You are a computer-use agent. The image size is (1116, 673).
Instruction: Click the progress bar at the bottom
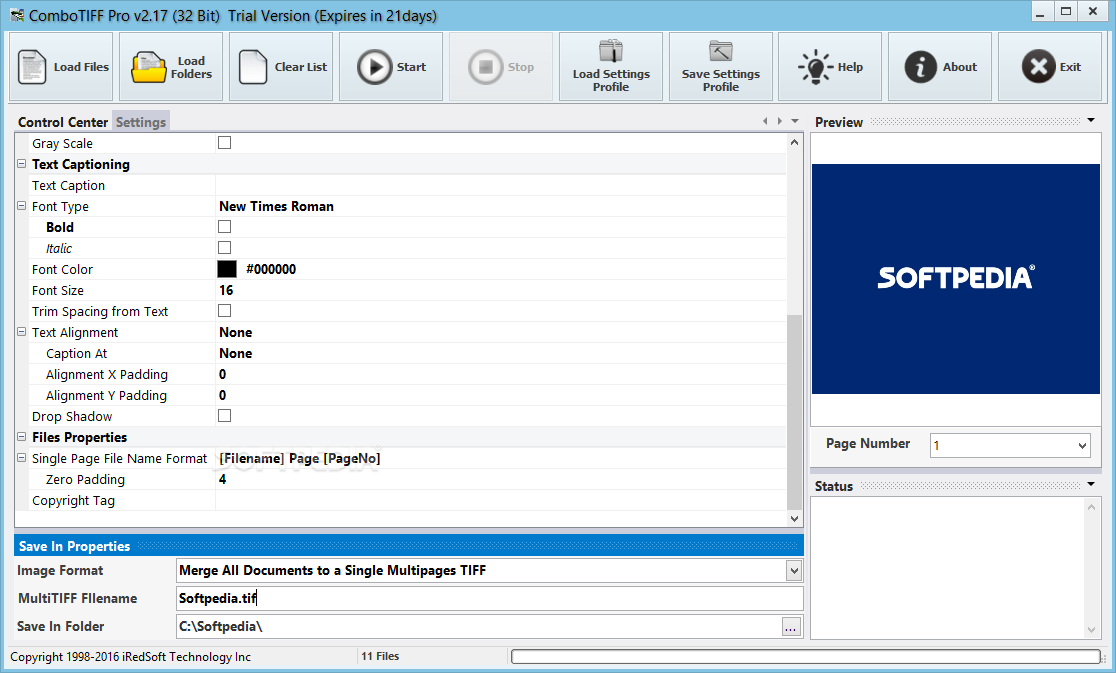(806, 657)
